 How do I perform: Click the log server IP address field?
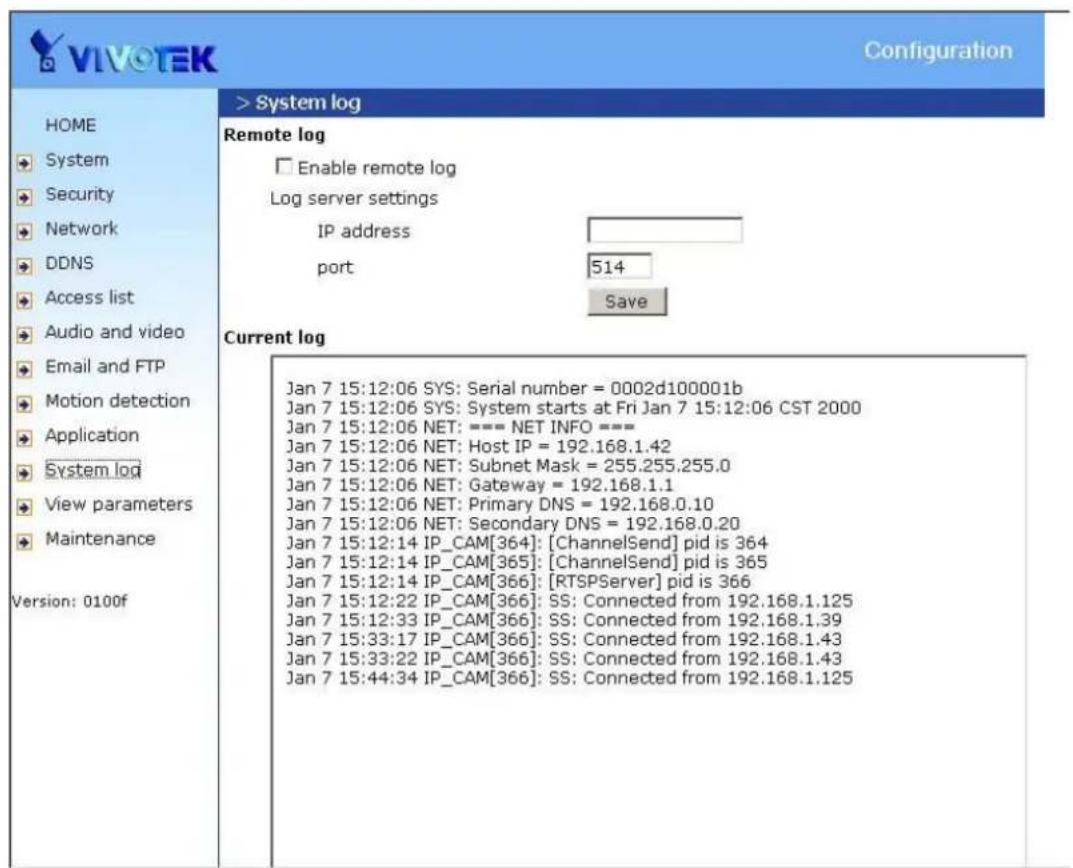point(664,230)
